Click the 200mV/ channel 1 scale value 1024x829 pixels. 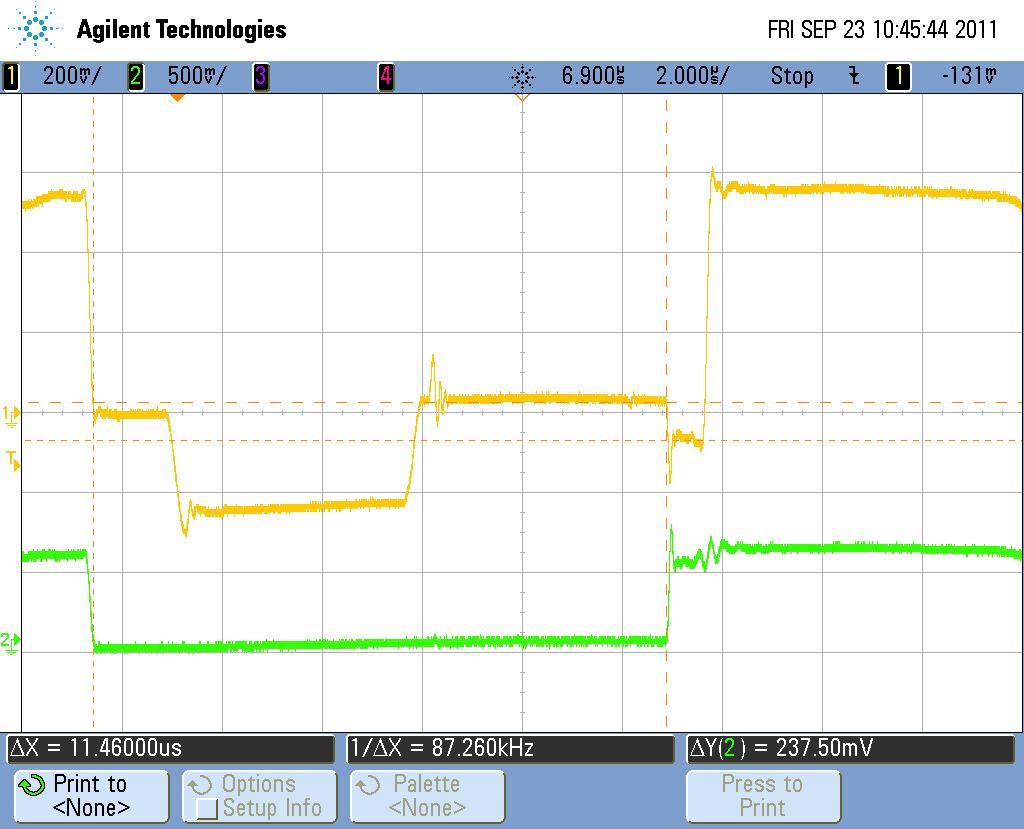pos(72,76)
